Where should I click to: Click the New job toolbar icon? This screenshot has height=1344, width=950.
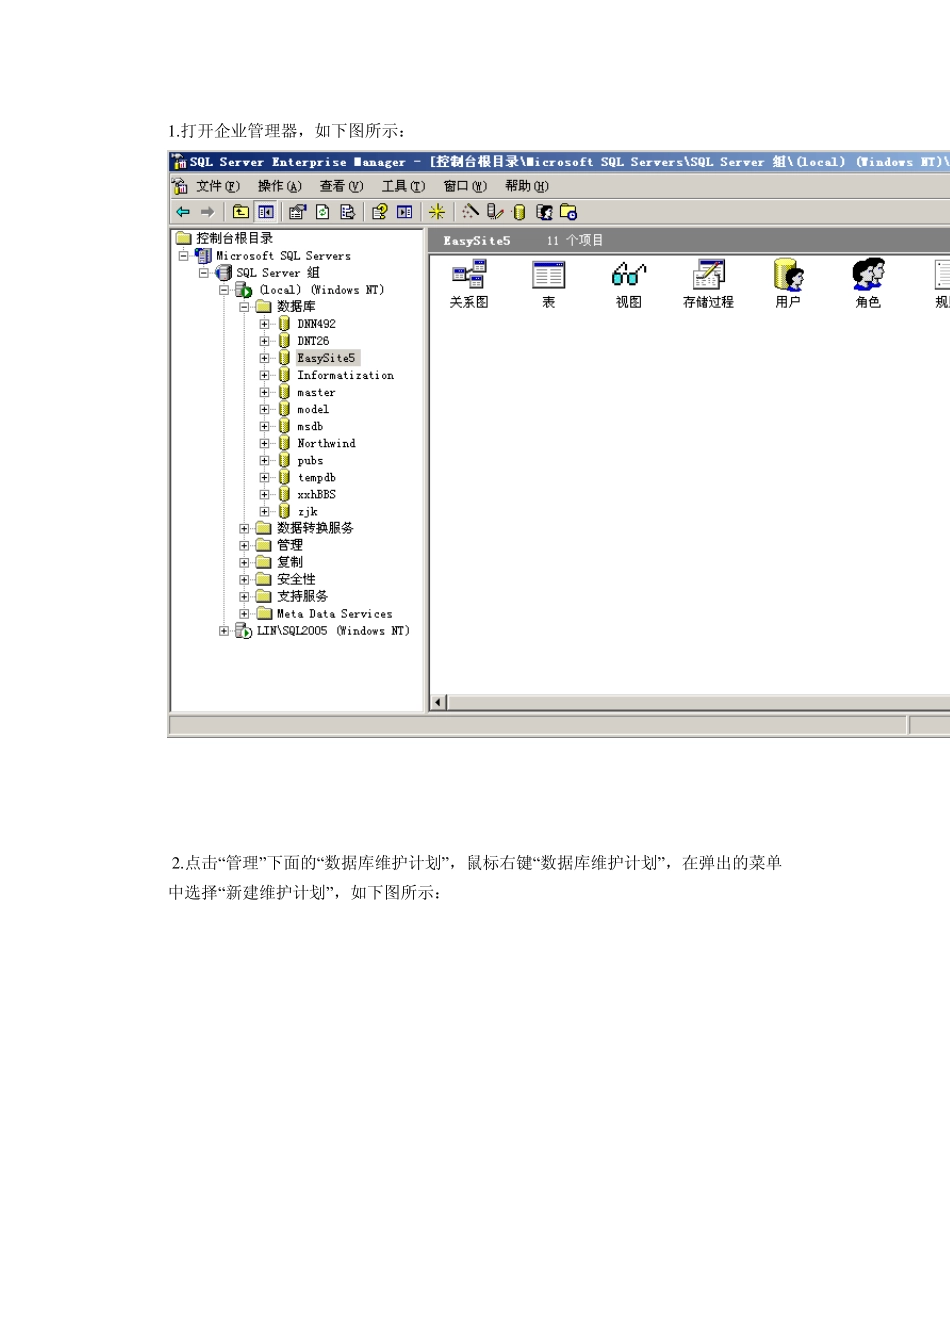click(x=568, y=212)
